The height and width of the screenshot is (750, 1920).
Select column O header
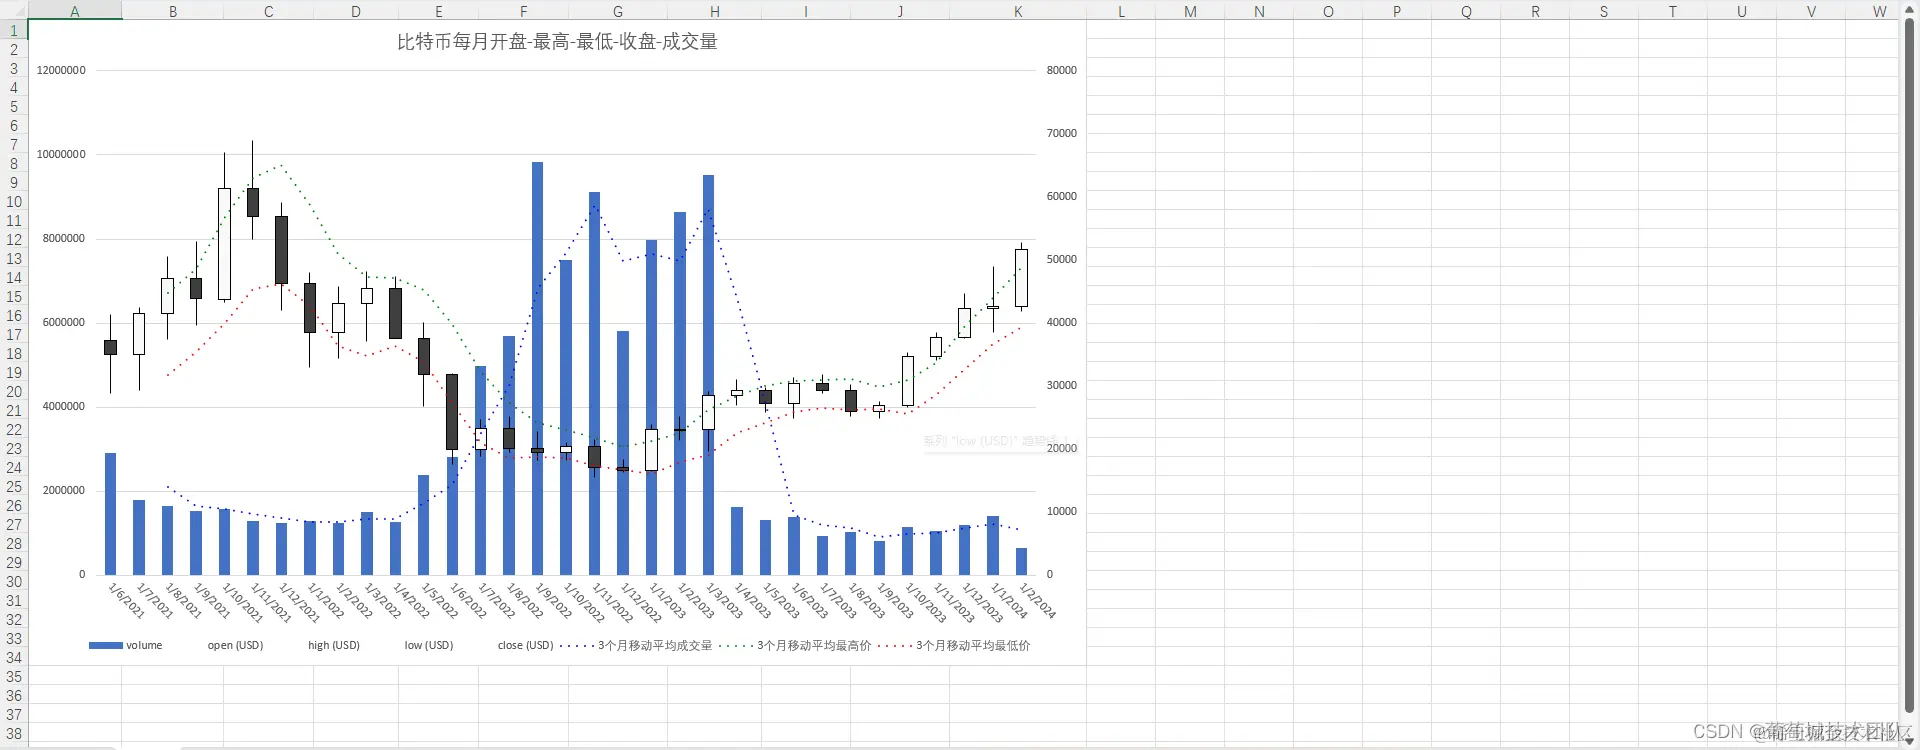tap(1328, 12)
